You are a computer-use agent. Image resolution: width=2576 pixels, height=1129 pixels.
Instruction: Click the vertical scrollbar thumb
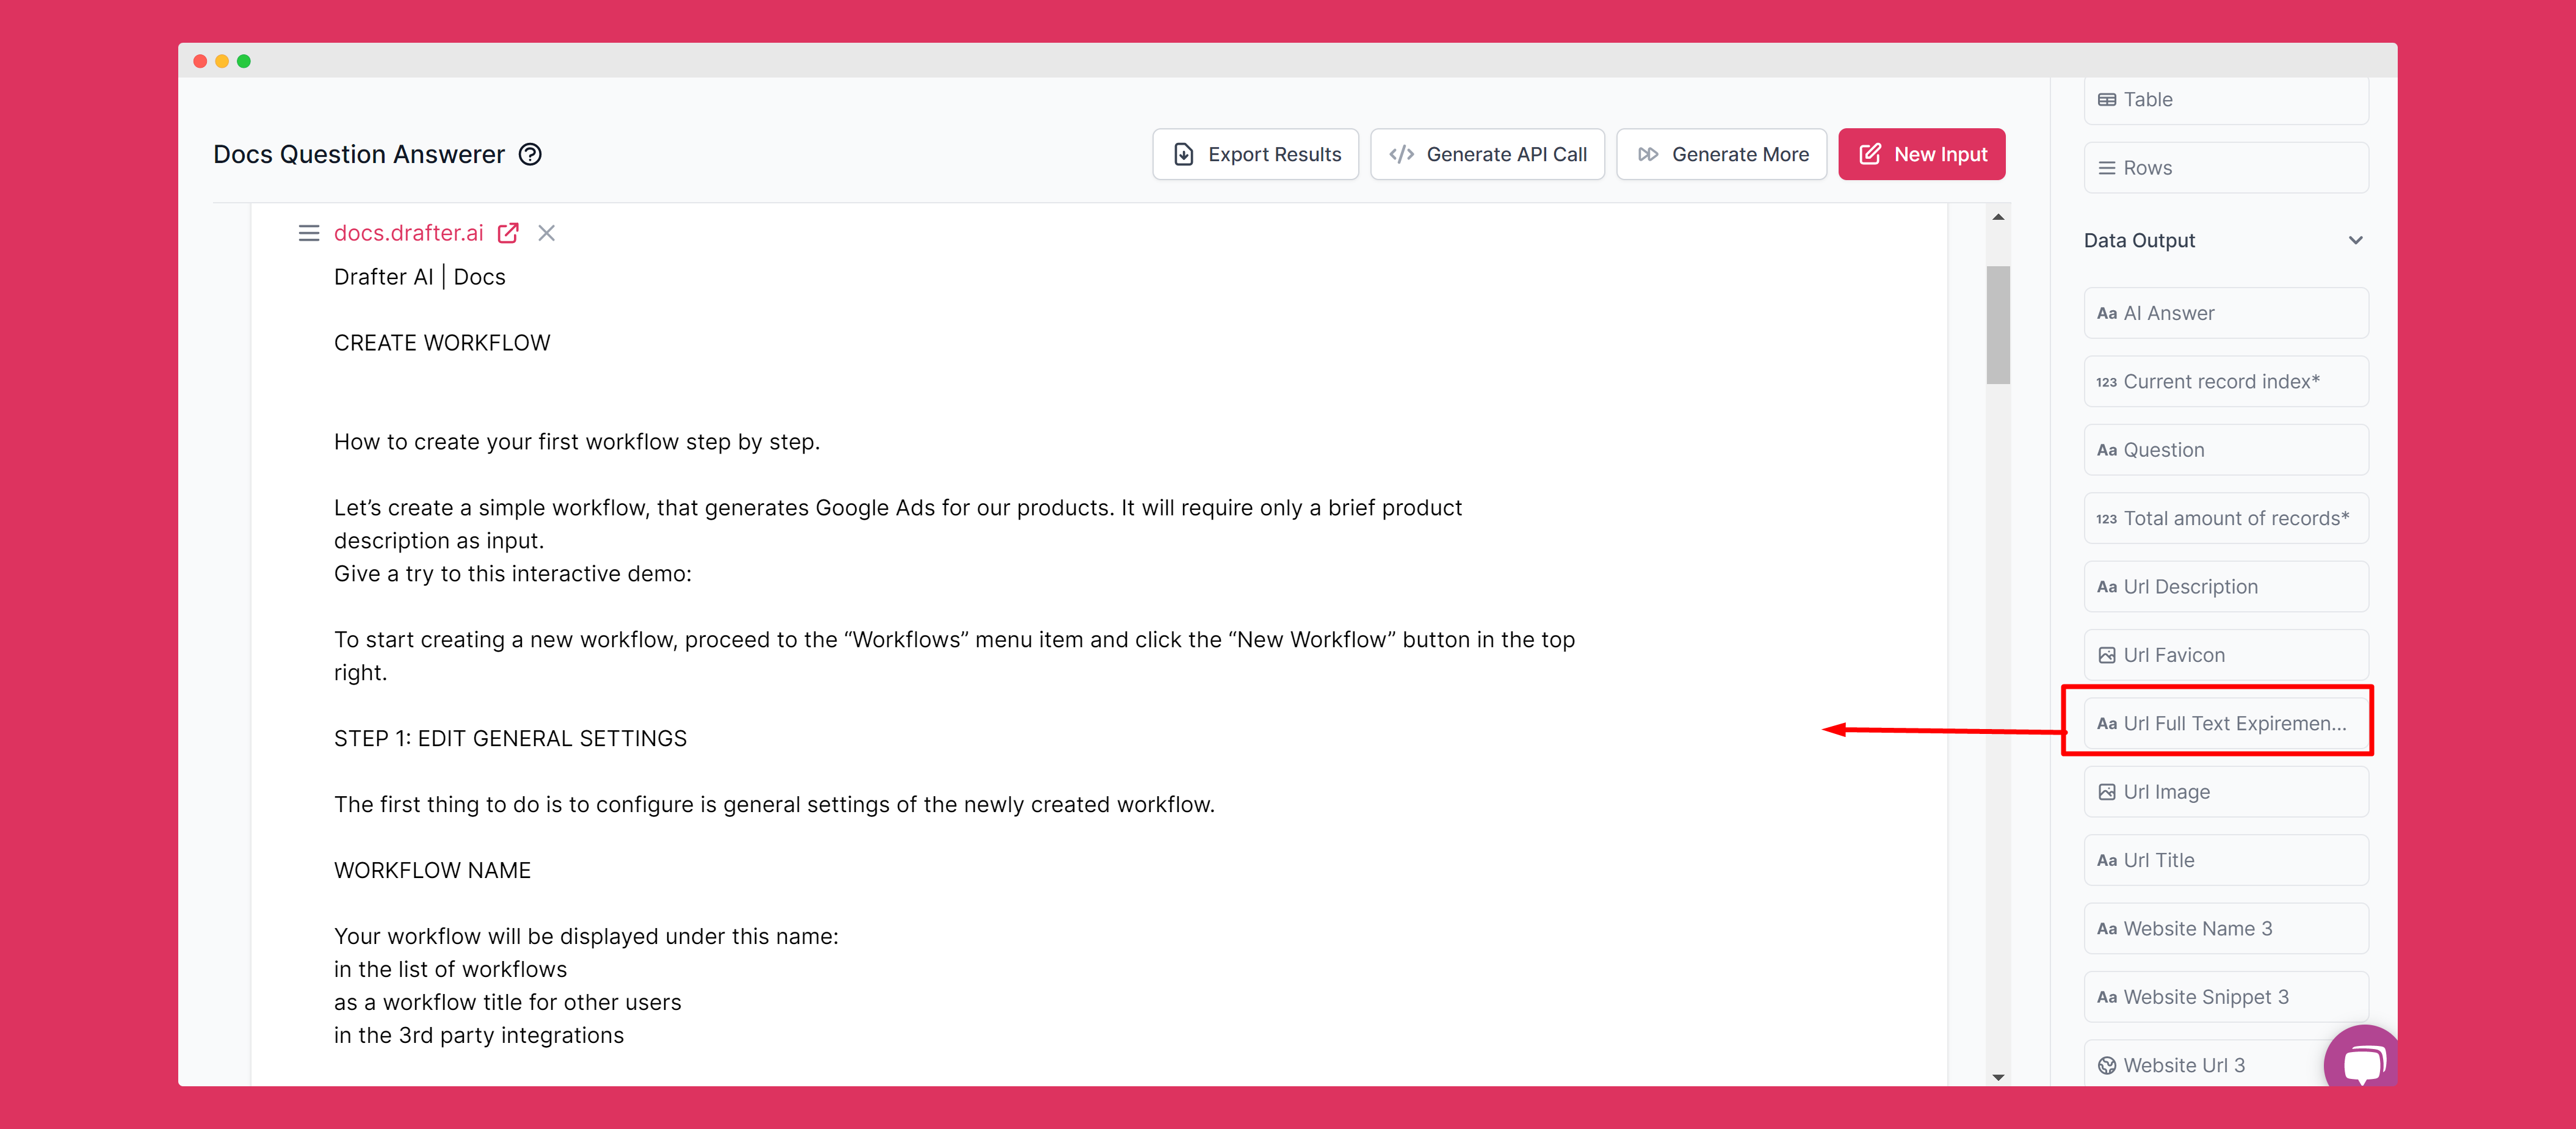pyautogui.click(x=1997, y=324)
